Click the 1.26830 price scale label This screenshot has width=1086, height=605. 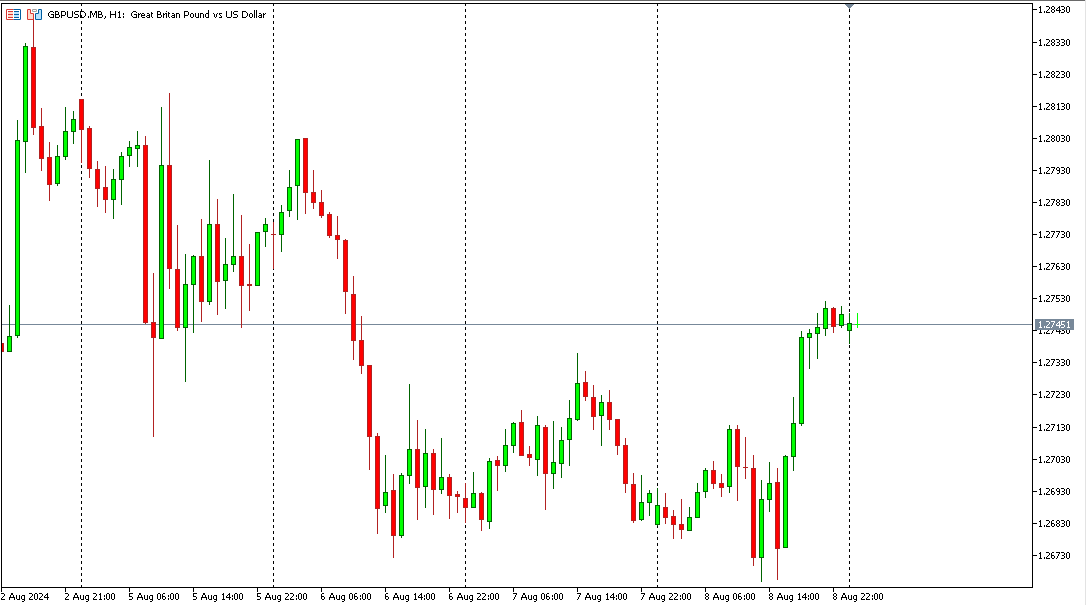point(1054,523)
